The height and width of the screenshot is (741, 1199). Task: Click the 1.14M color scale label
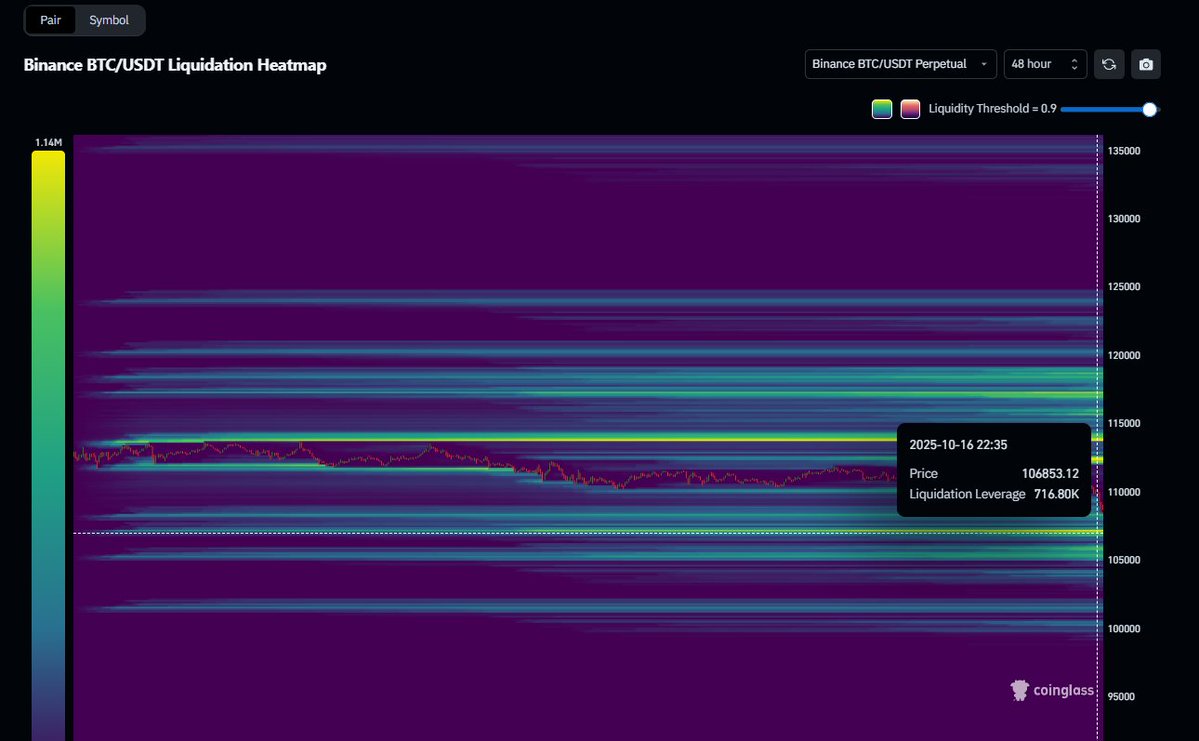[48, 142]
